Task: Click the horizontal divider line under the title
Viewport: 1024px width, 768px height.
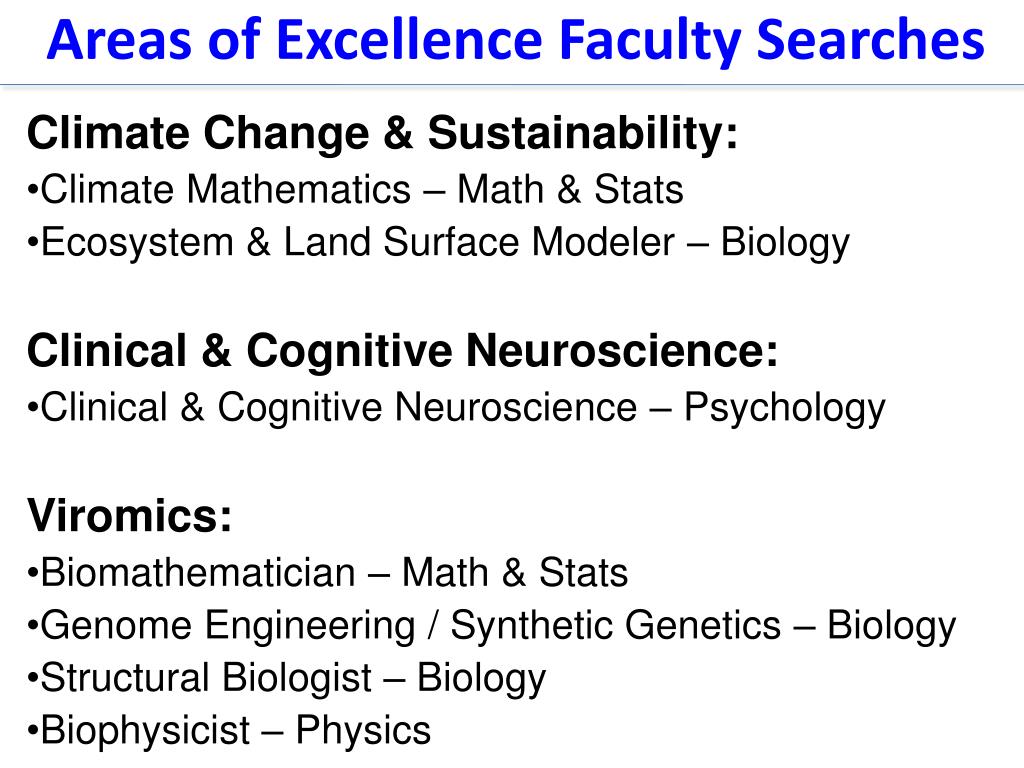Action: pyautogui.click(x=512, y=85)
